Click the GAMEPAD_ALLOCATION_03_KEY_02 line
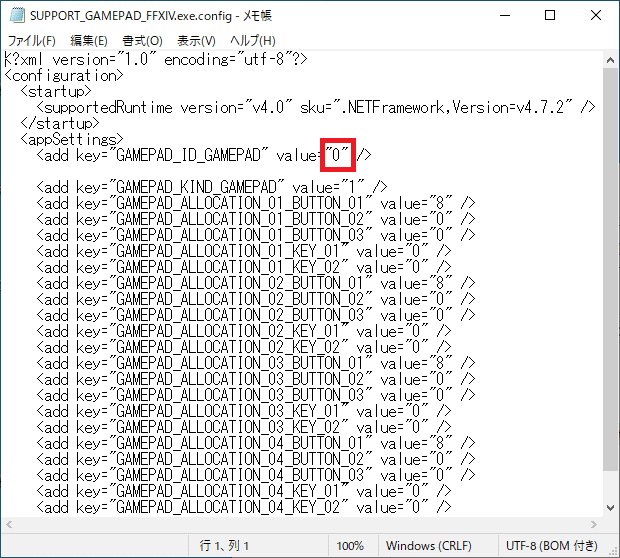 click(244, 427)
